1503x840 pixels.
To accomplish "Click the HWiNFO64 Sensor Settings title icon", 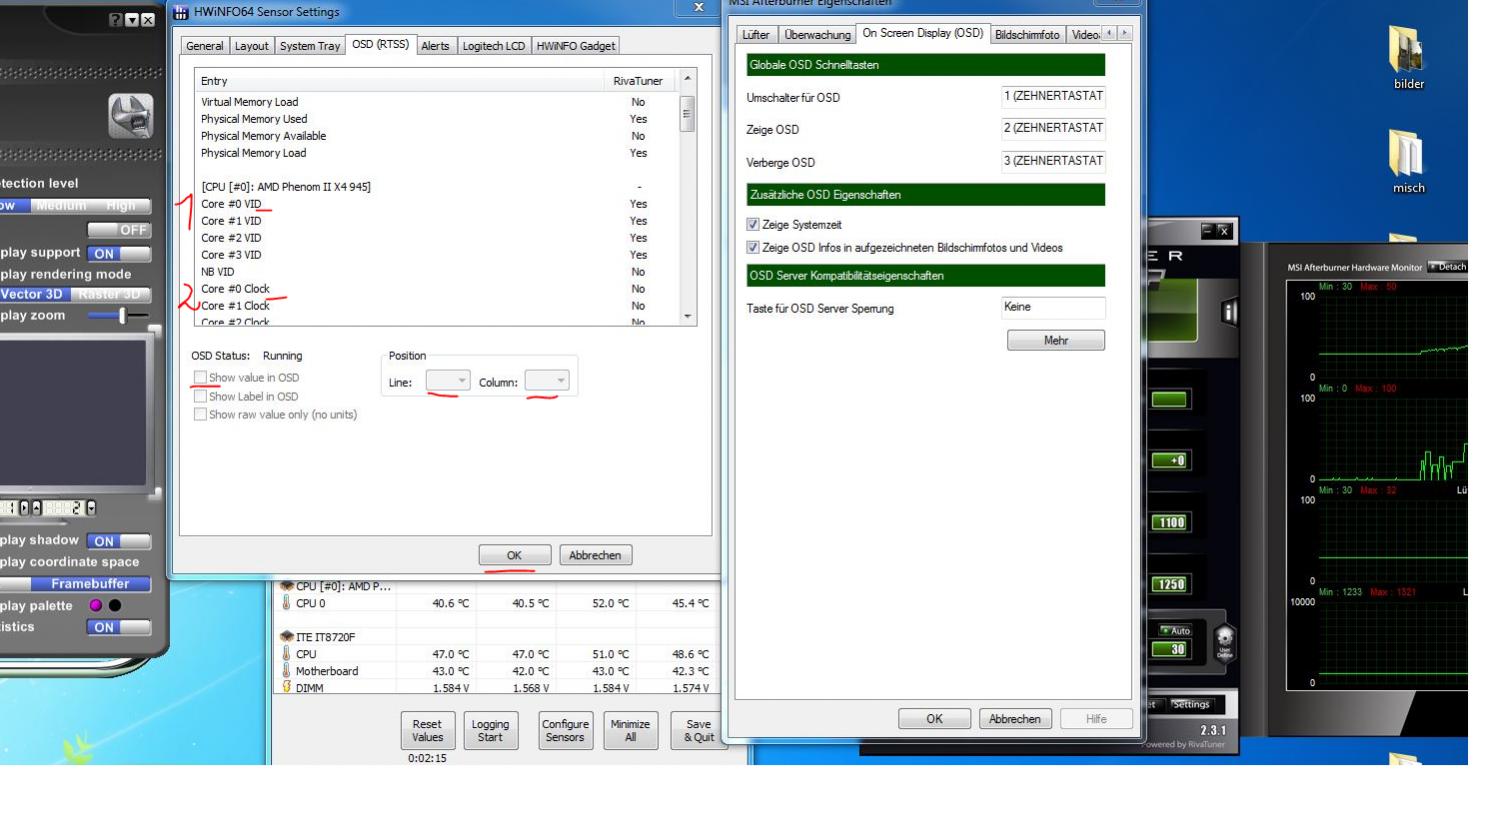I will pos(181,12).
